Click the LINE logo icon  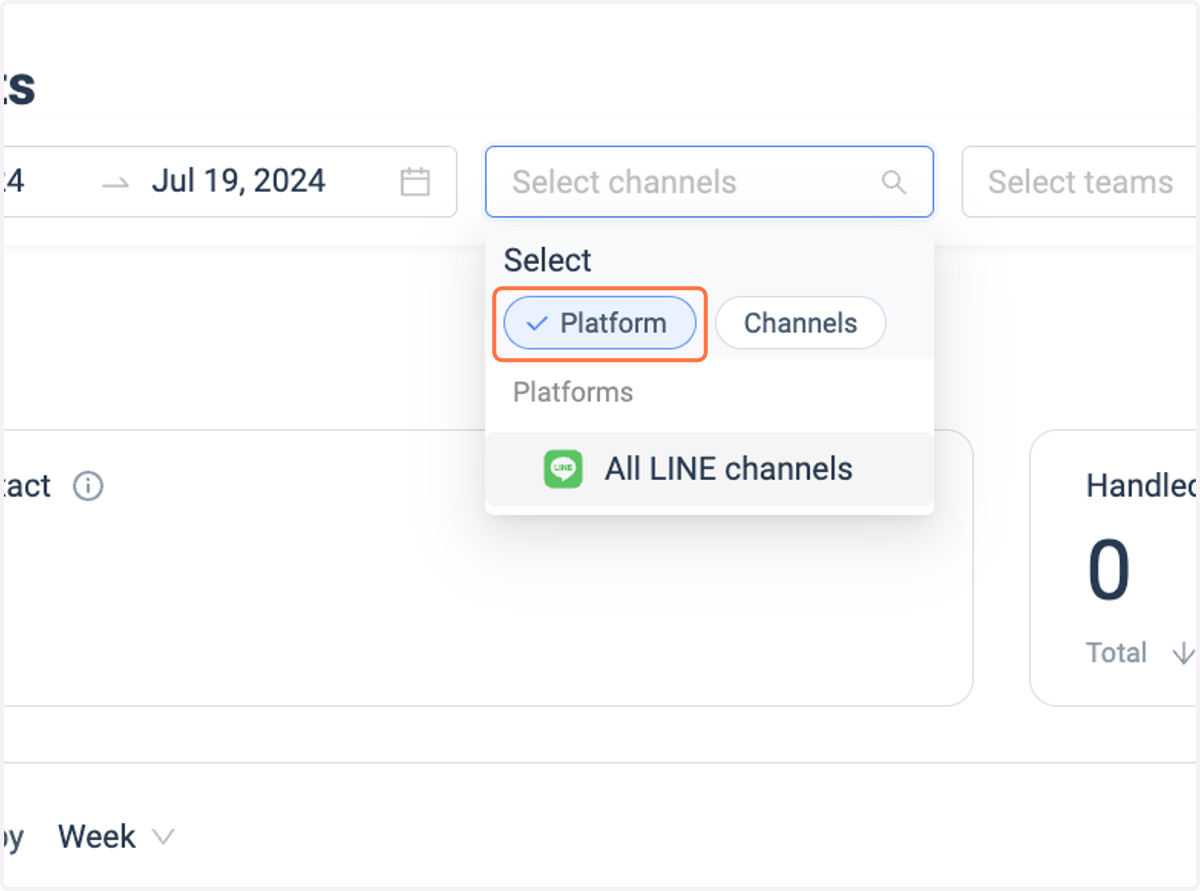pyautogui.click(x=563, y=469)
